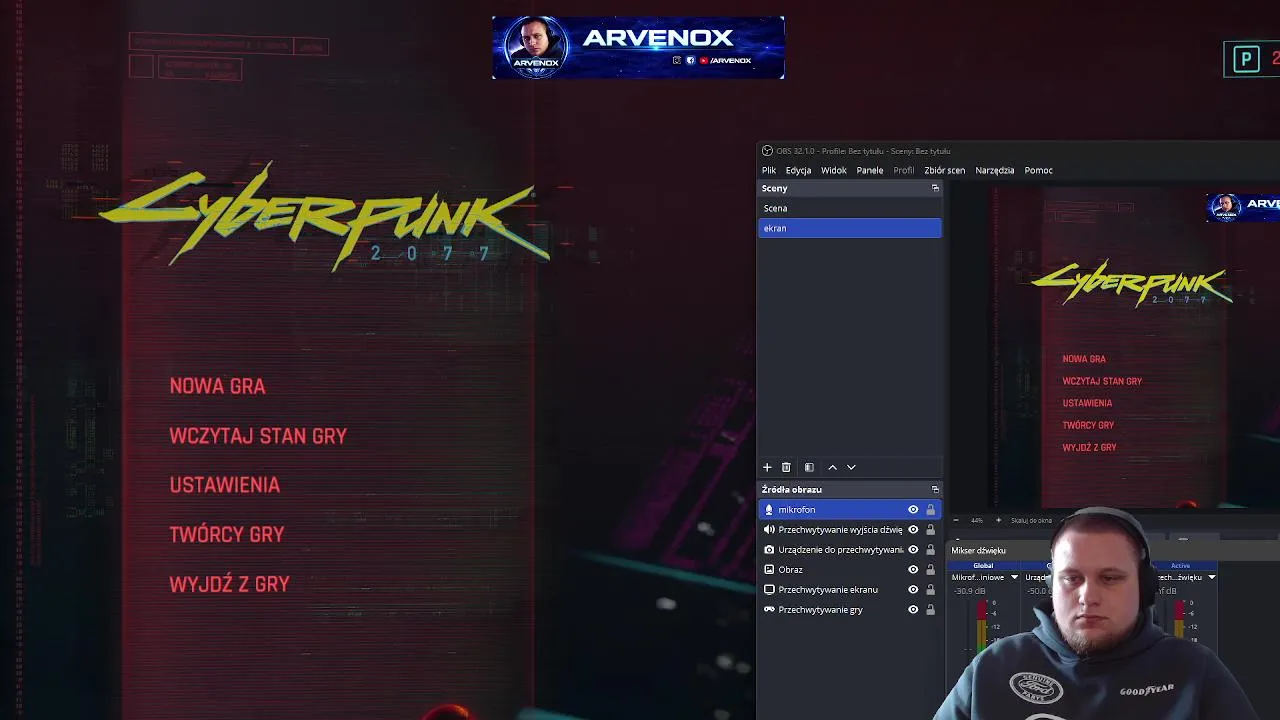Switch to the Active tab in Mikser dźwięku
Screen dimensions: 1280x720
click(x=1180, y=566)
